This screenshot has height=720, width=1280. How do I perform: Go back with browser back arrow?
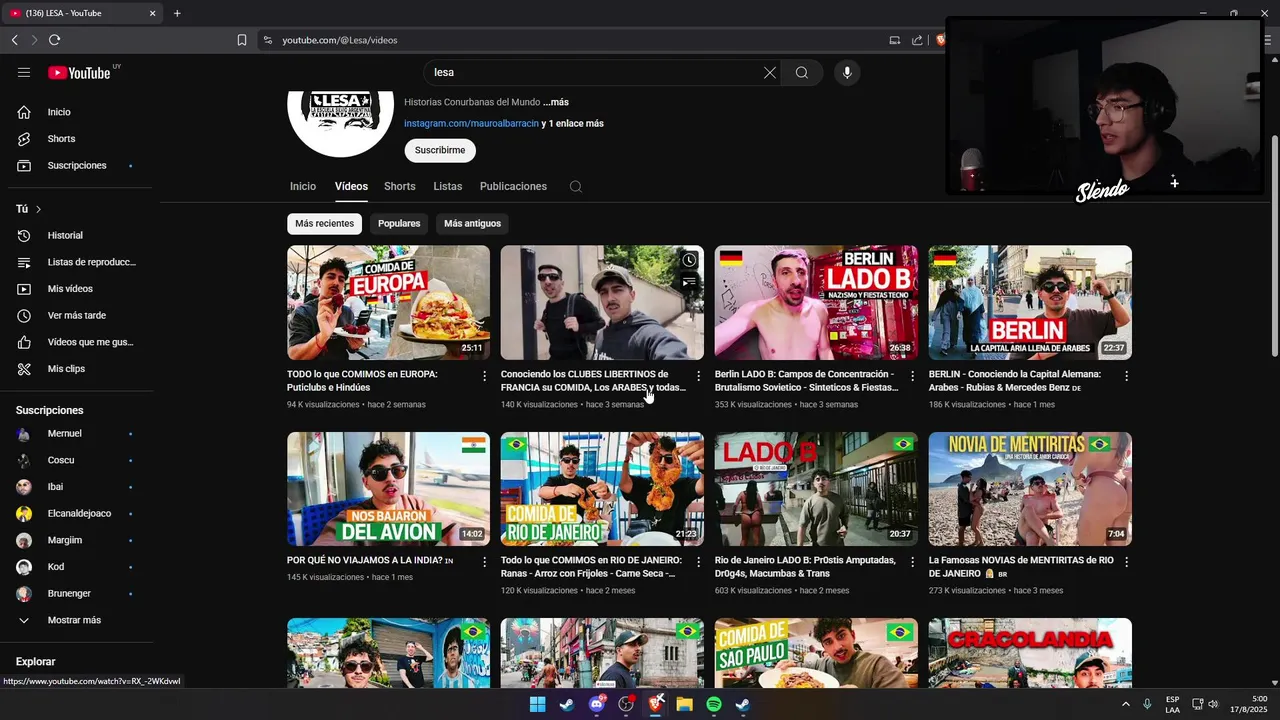(14, 40)
